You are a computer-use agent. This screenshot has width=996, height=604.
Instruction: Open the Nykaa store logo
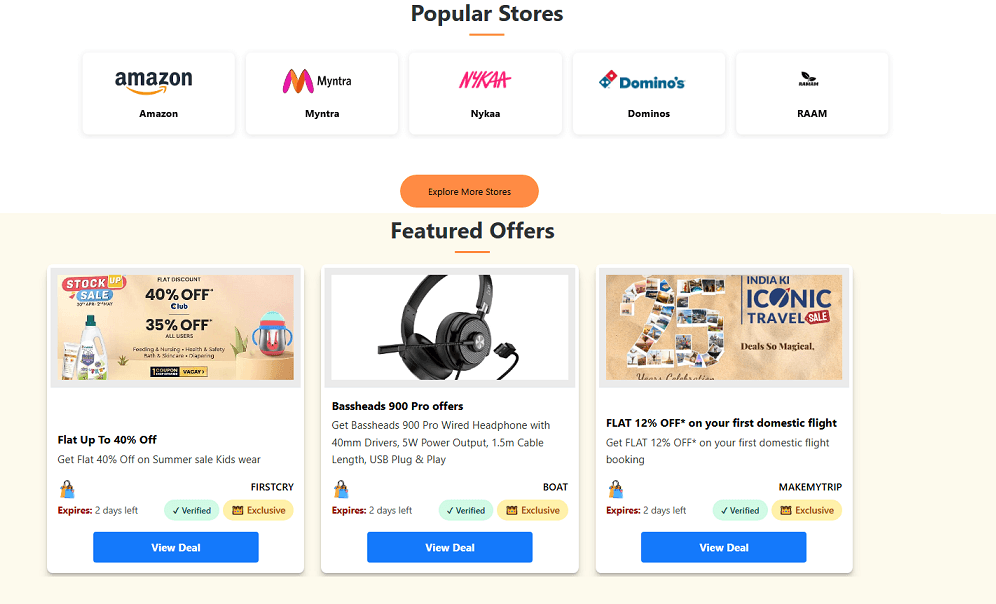click(485, 81)
